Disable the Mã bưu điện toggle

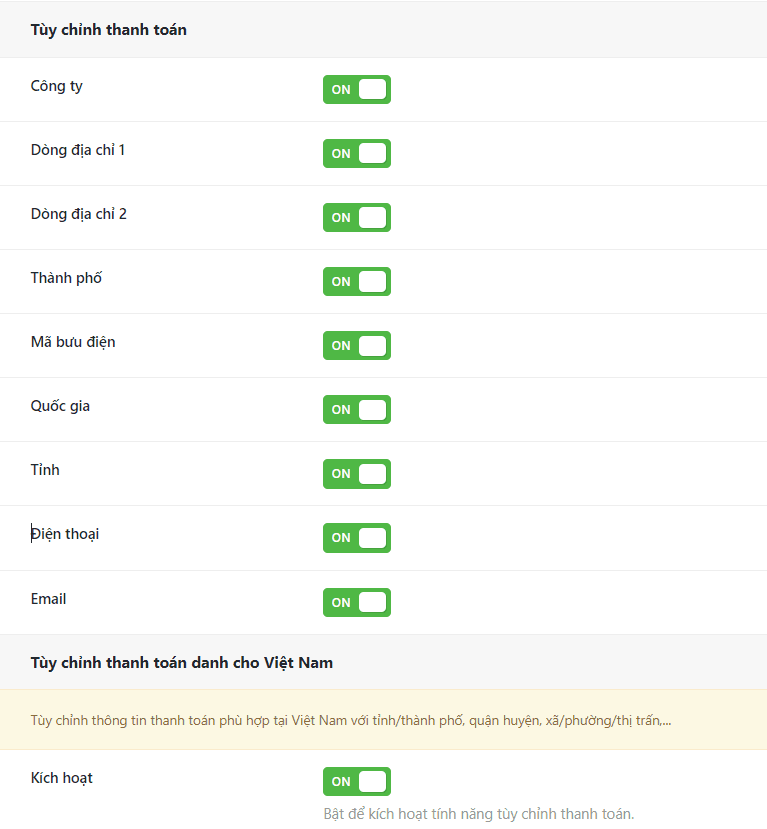point(356,345)
